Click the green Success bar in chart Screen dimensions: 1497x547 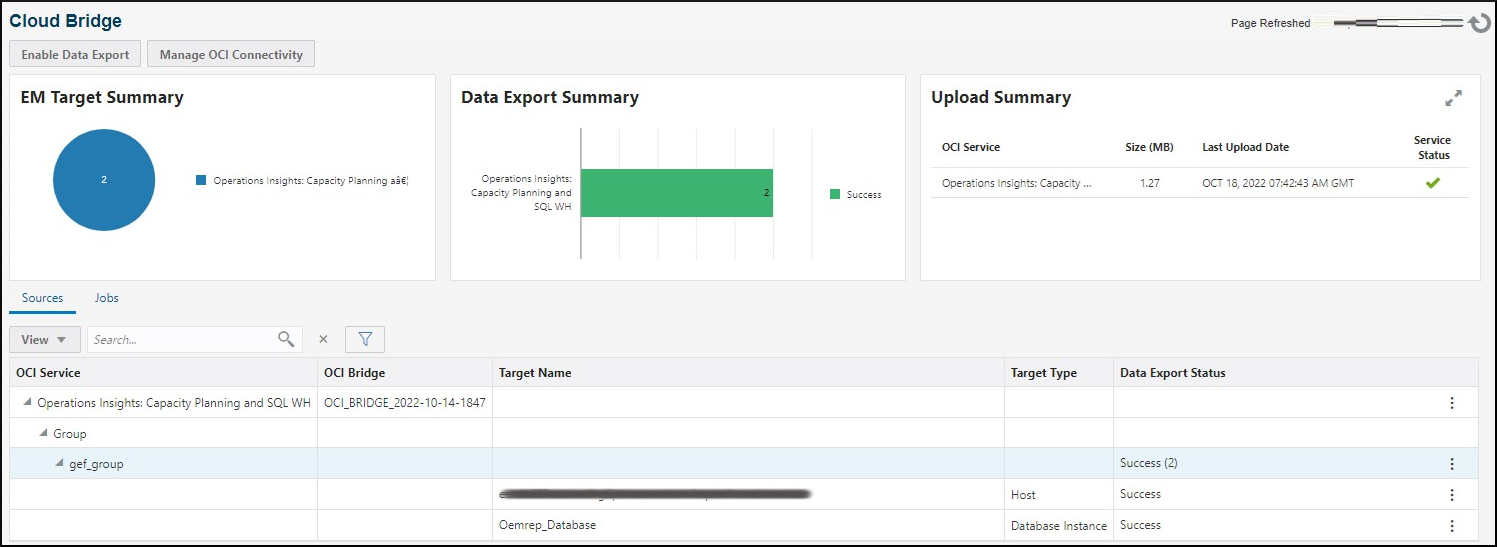coord(677,193)
